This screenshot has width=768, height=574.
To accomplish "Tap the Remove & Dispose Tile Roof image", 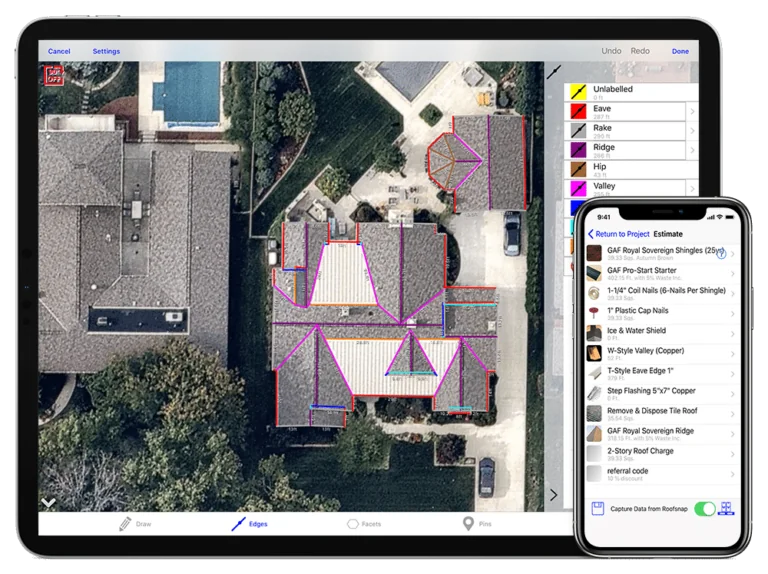I will click(x=594, y=414).
